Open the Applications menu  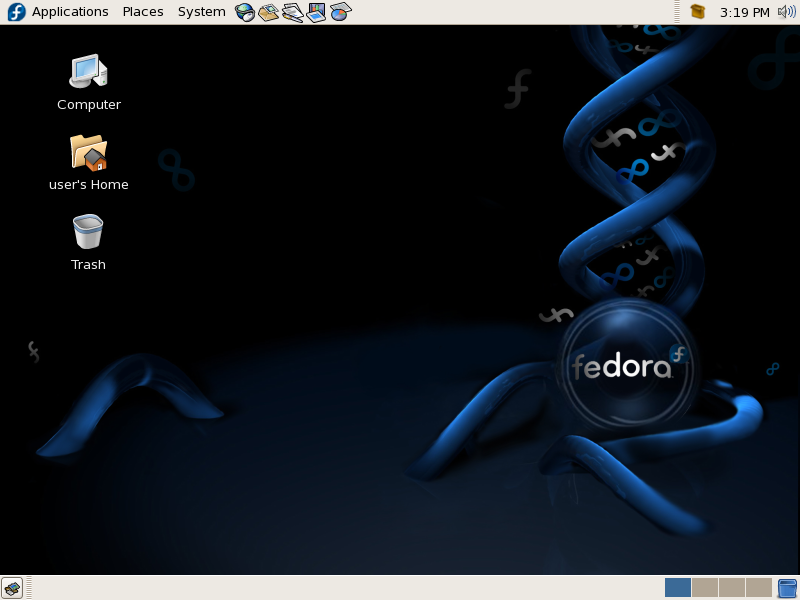[x=70, y=12]
